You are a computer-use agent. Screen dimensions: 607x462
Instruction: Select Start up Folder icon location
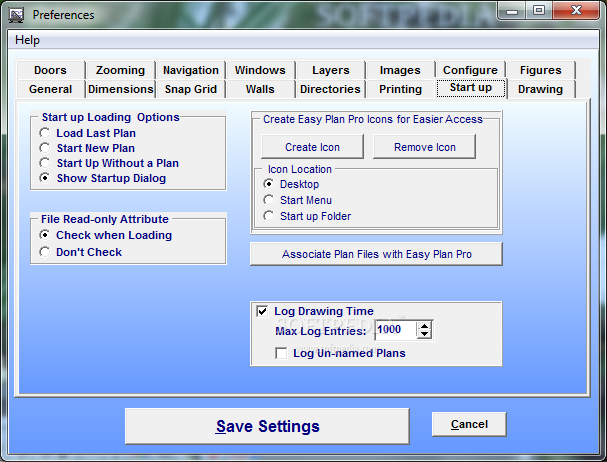(307, 216)
